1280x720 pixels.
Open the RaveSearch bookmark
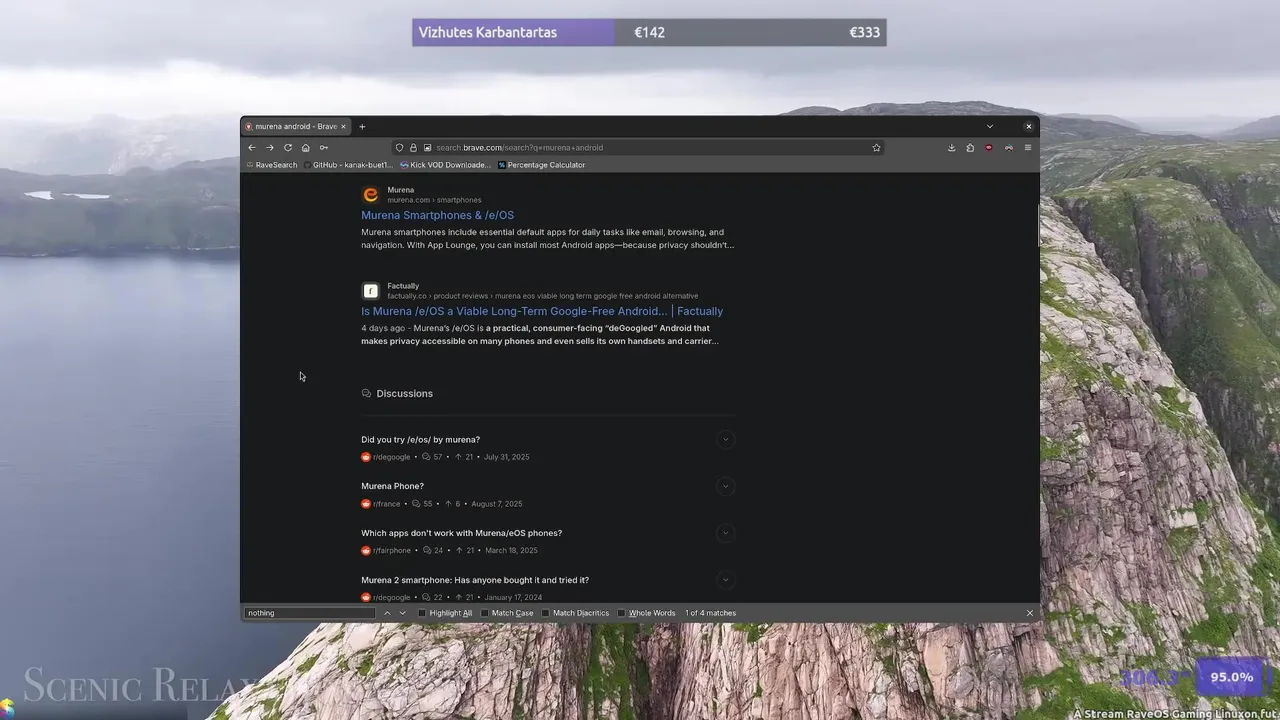pyautogui.click(x=272, y=165)
